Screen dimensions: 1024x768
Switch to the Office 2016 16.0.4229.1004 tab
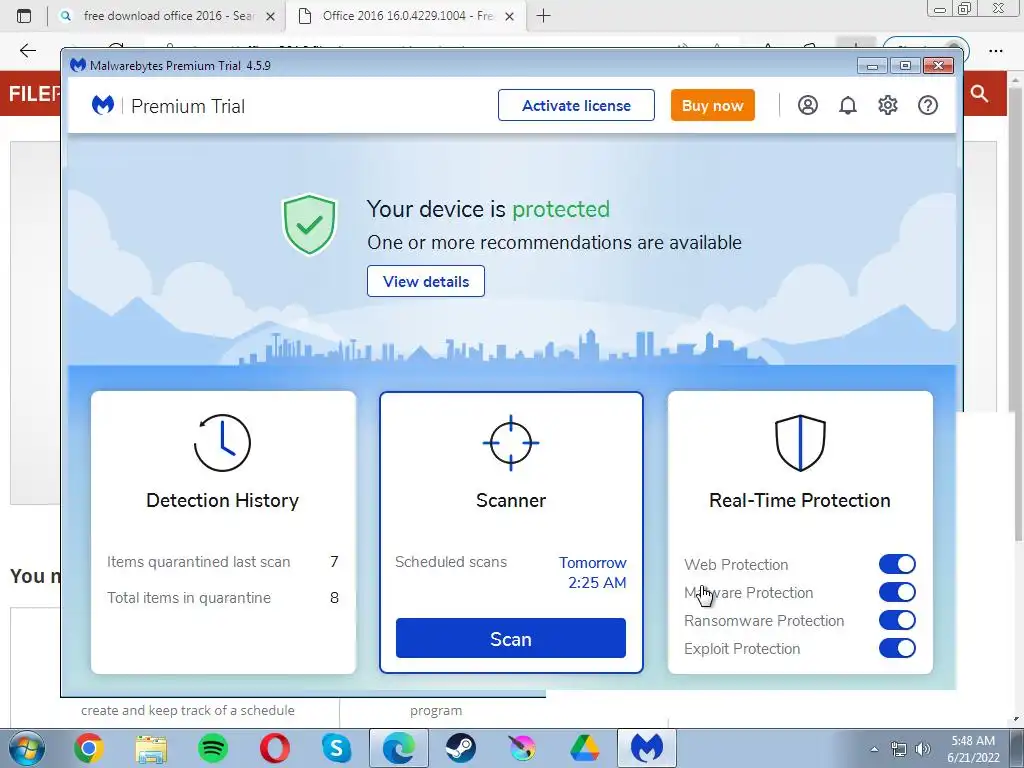click(x=405, y=16)
